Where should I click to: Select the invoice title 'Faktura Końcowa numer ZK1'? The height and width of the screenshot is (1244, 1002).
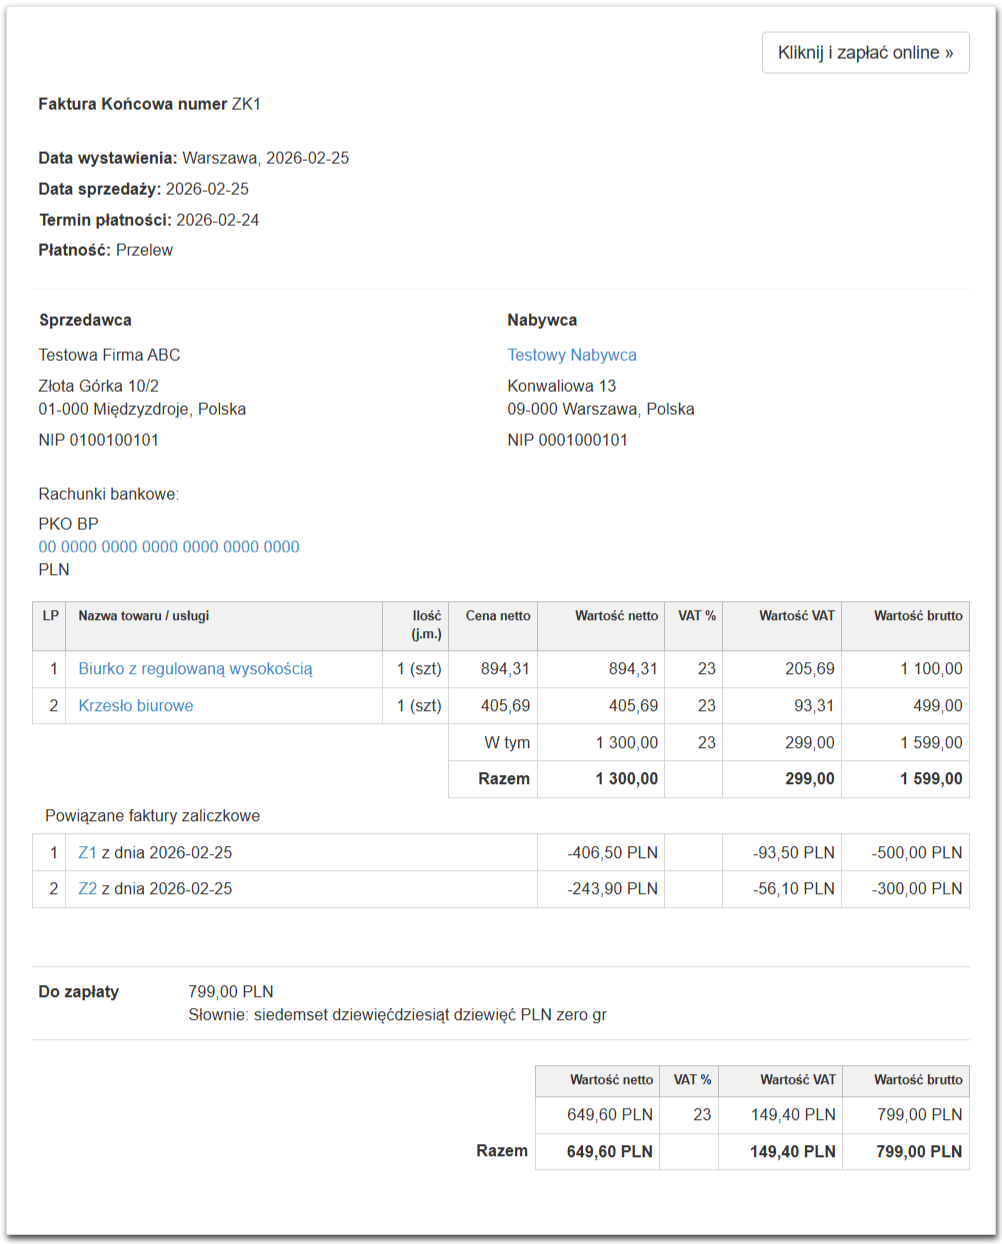click(x=149, y=104)
